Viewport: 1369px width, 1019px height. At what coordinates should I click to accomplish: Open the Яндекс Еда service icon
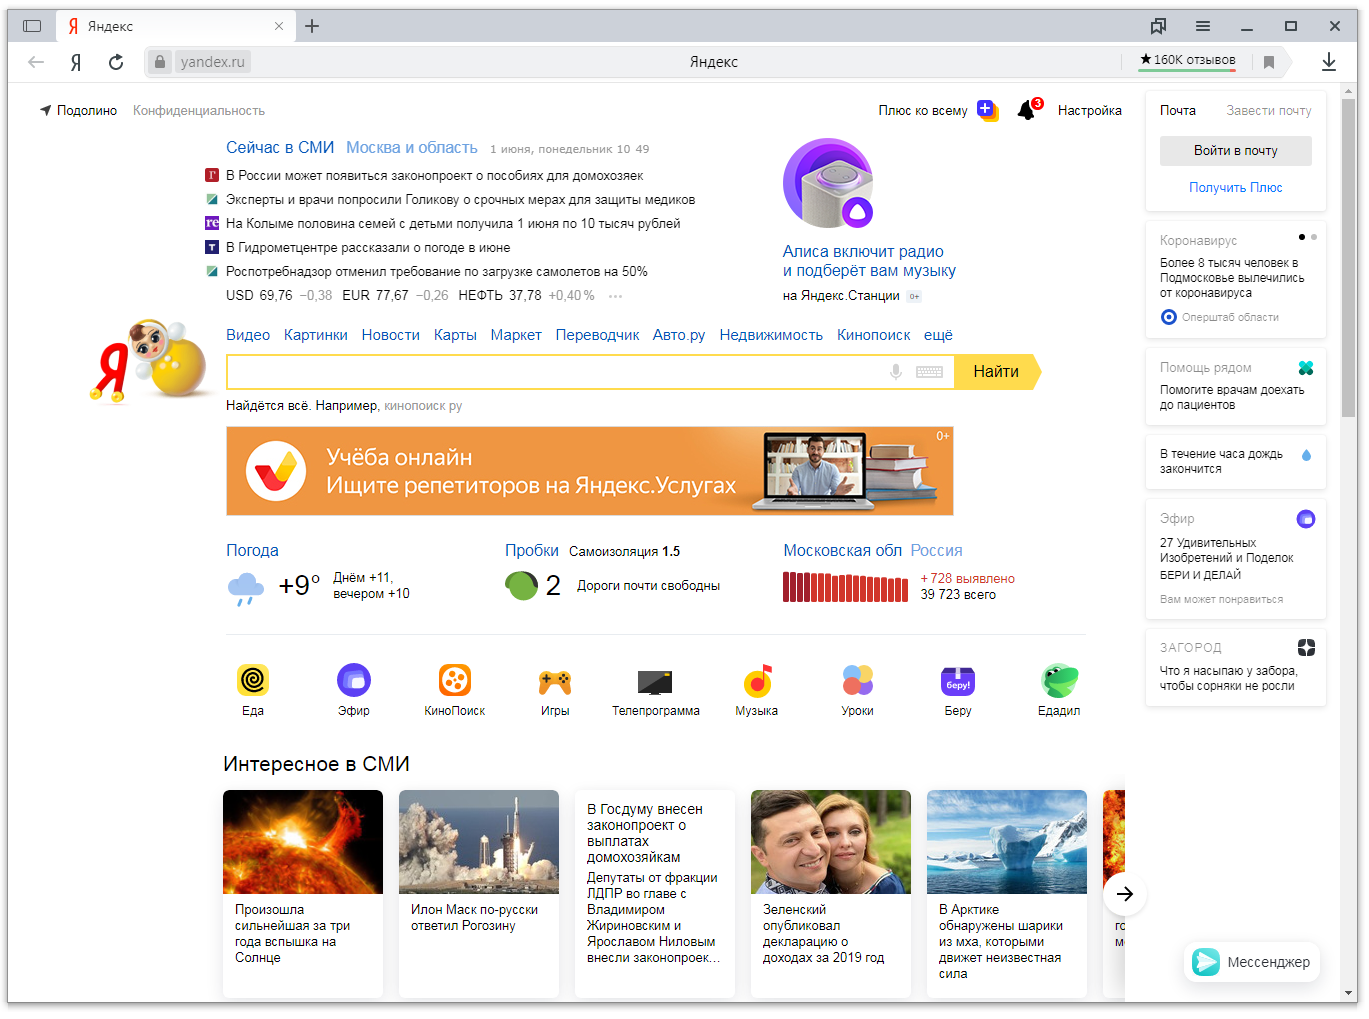pos(253,681)
